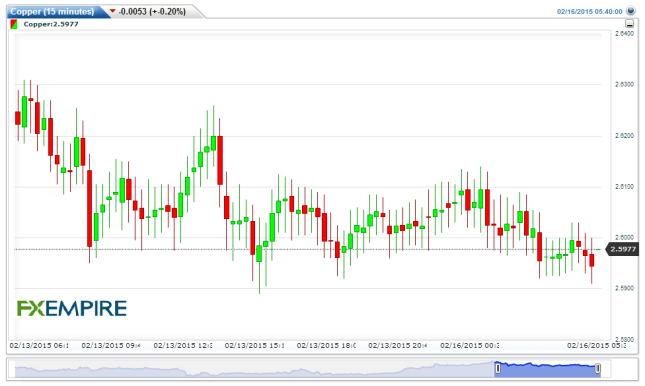Click the 02/13/2015 18 time axis label

click(x=326, y=345)
